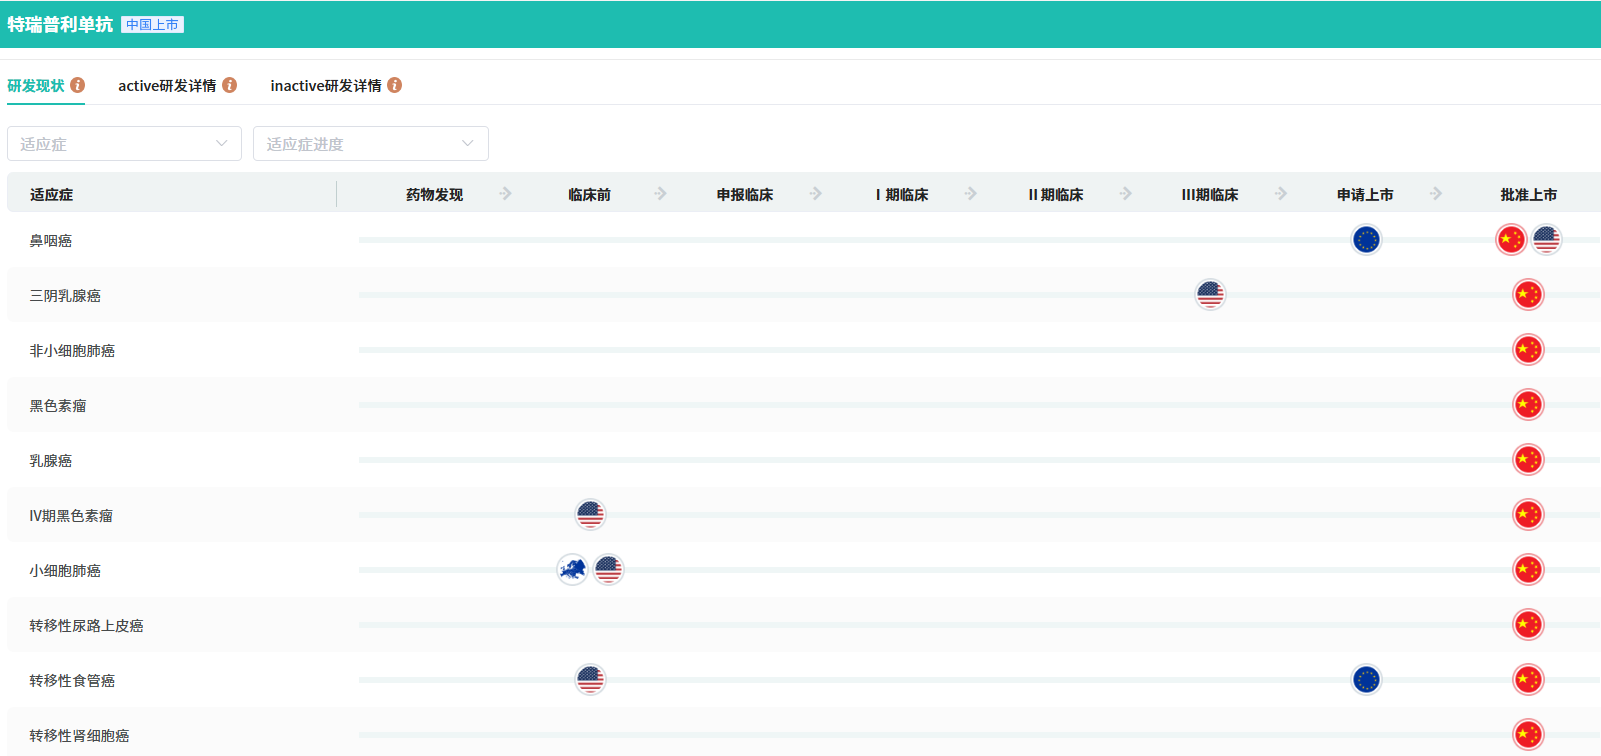Image resolution: width=1601 pixels, height=756 pixels.
Task: Open the info icon beside active研发详情
Action: 230,85
